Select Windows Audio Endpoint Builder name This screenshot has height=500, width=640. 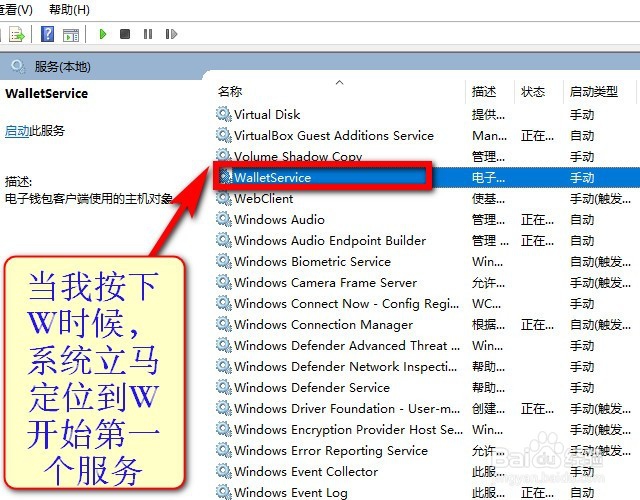point(330,241)
